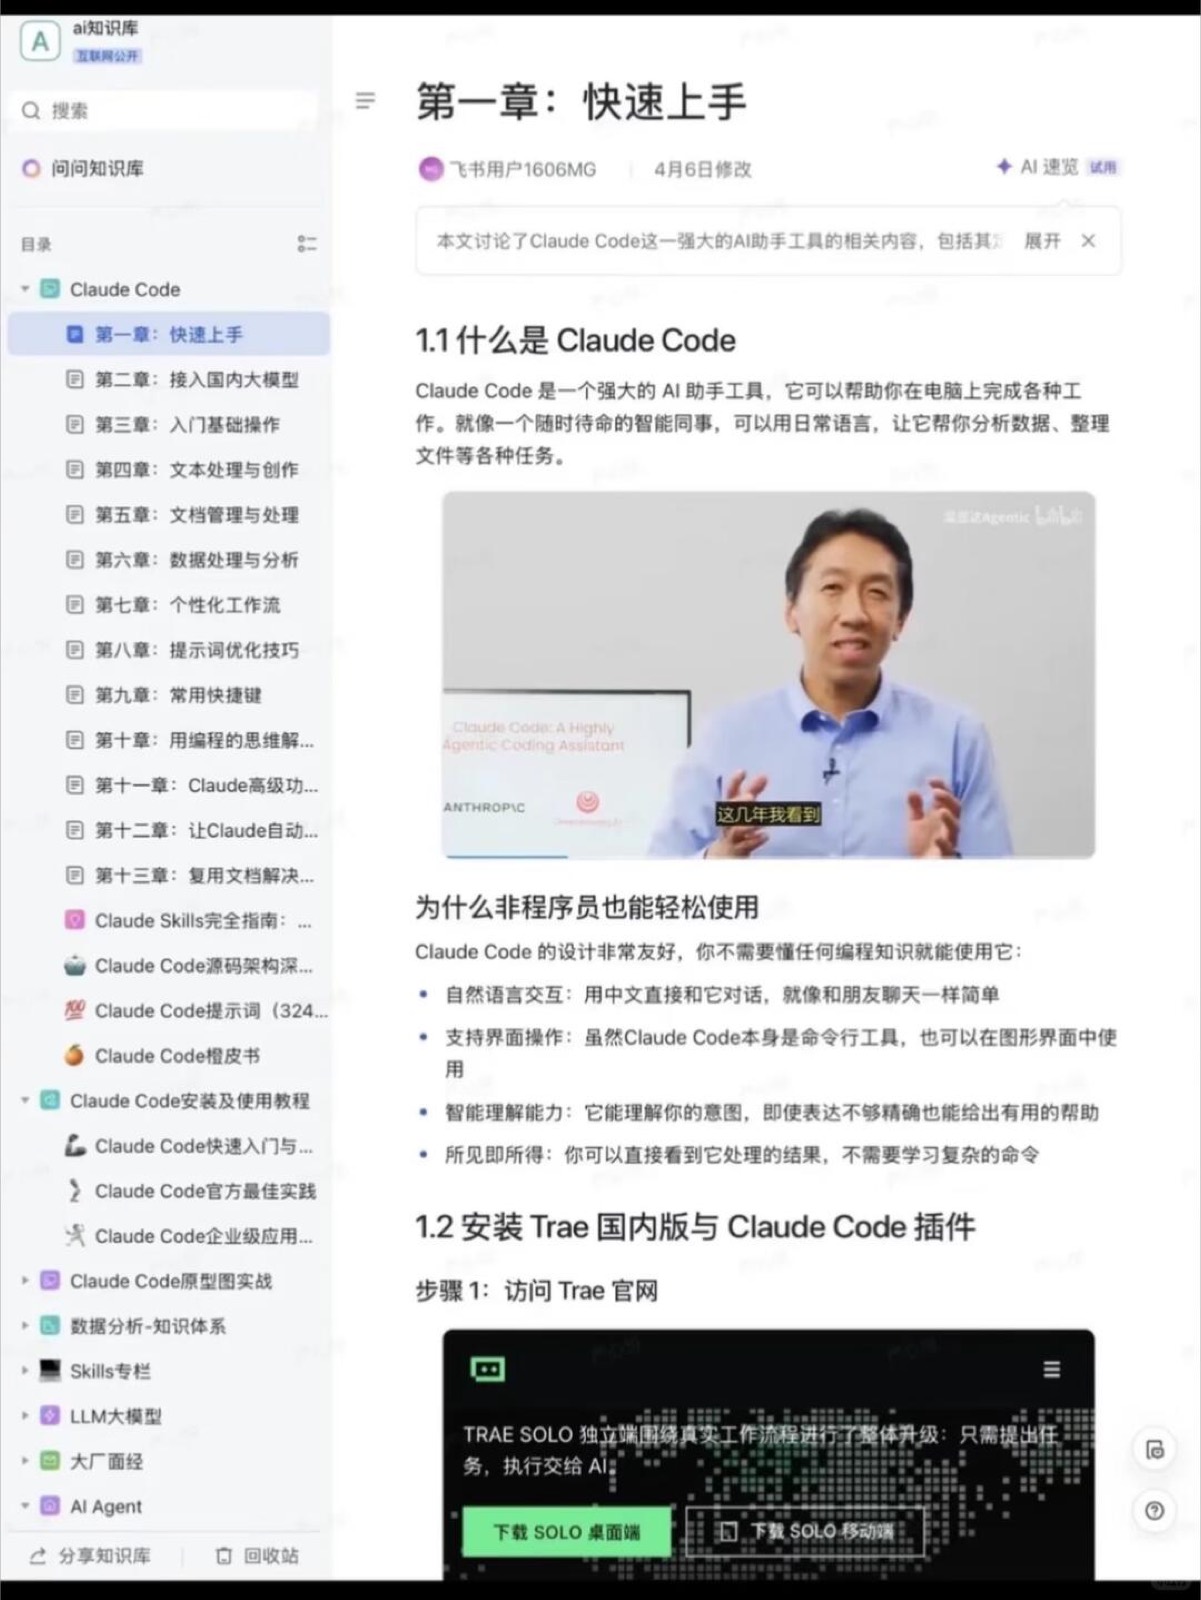
Task: Click the search field in sidebar
Action: coord(165,110)
